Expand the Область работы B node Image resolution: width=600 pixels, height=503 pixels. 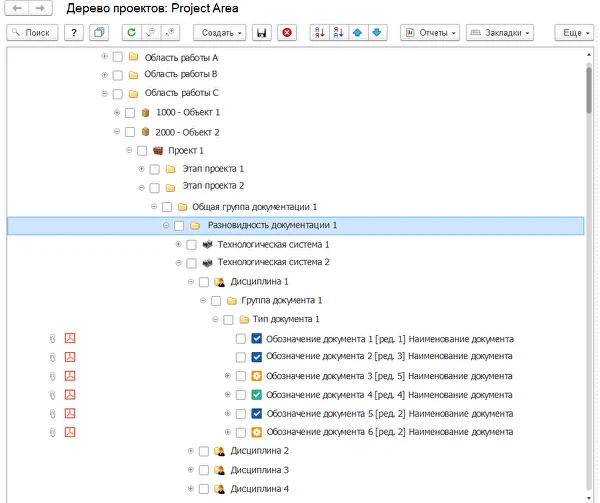pos(105,75)
